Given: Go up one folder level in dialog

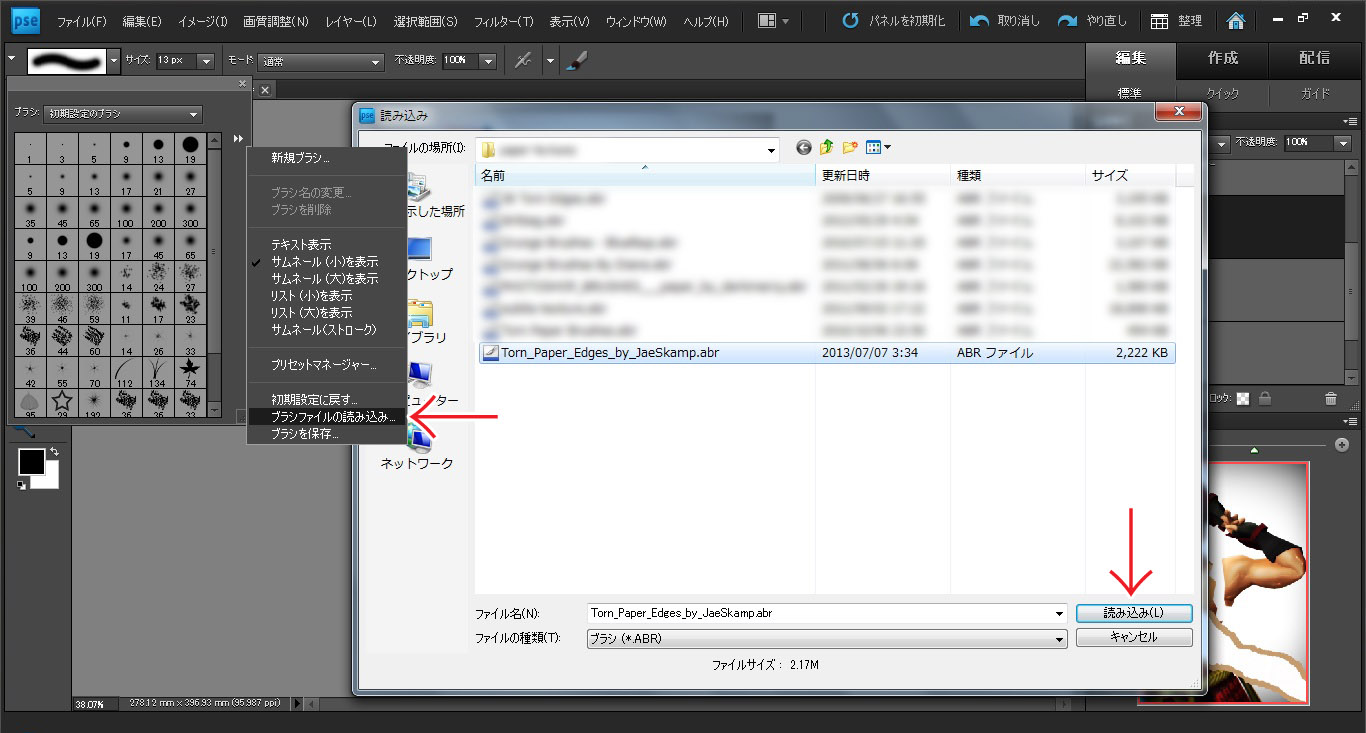Looking at the screenshot, I should coord(827,148).
